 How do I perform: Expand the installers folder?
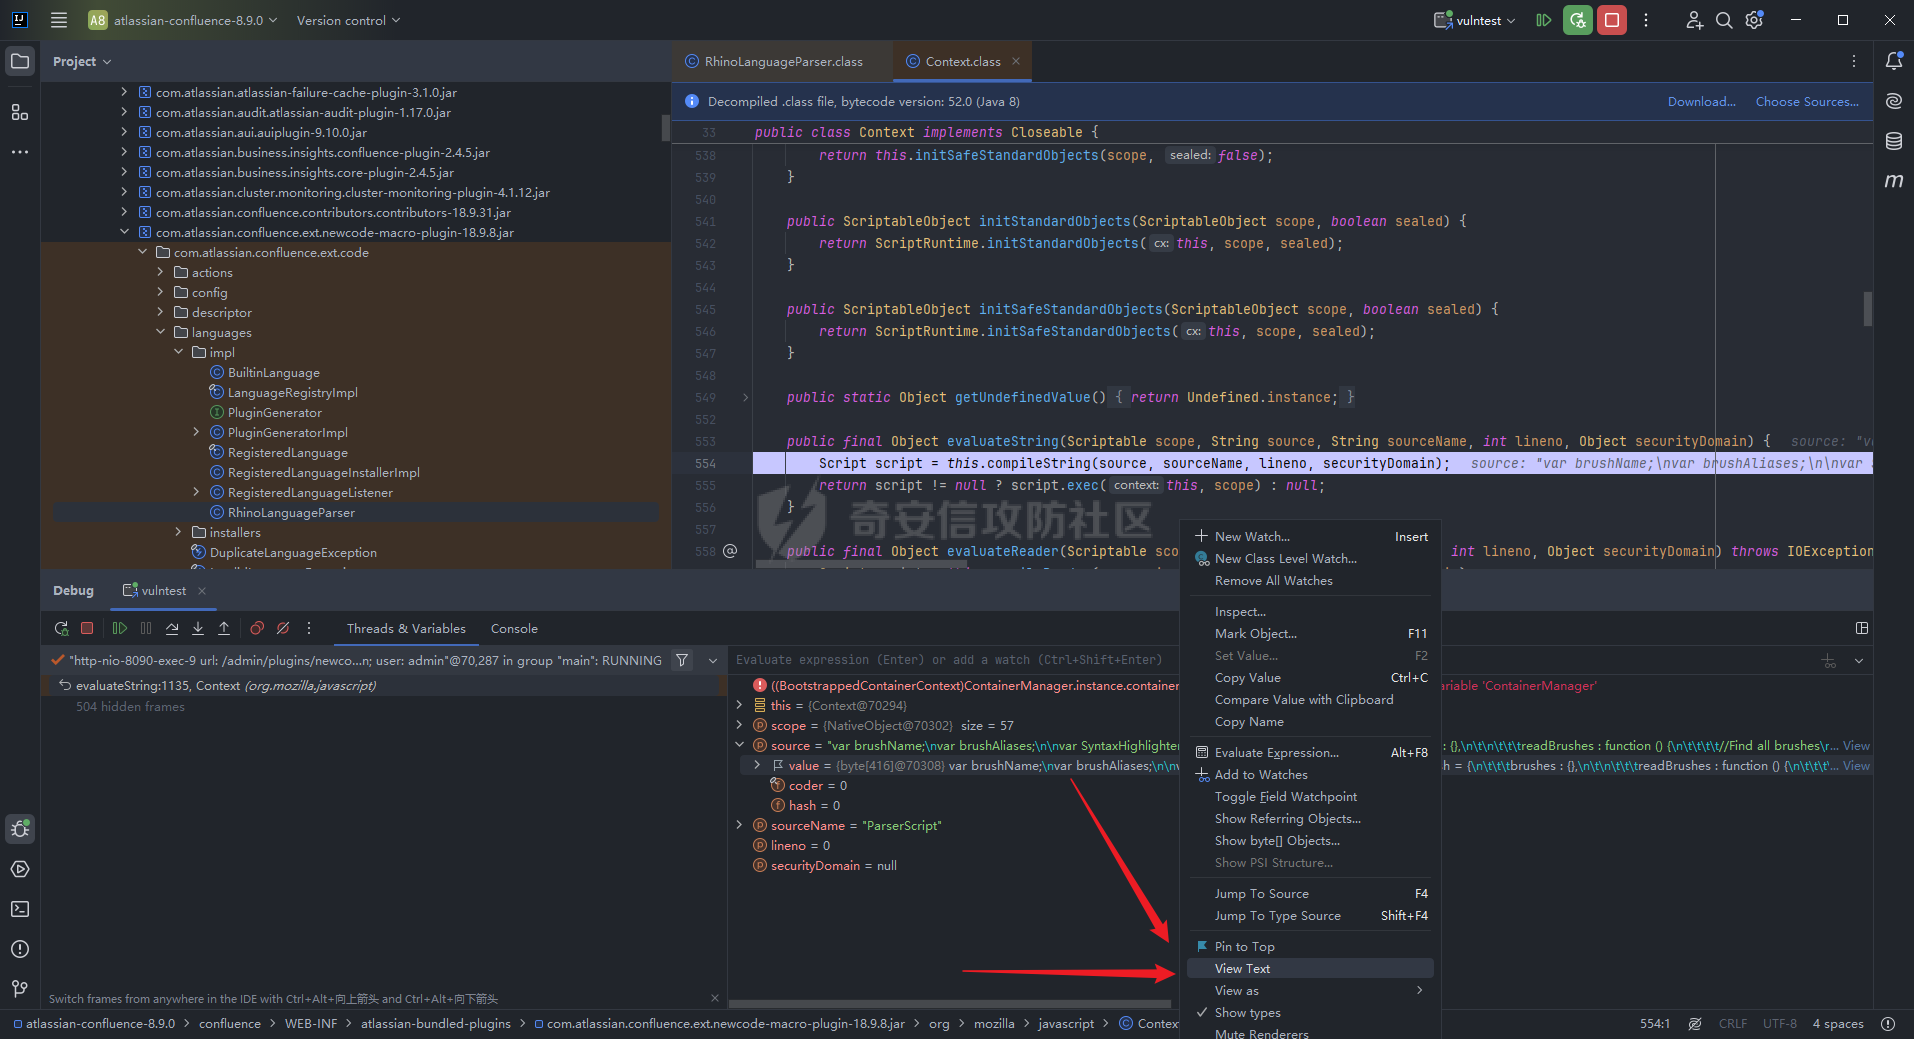pos(179,533)
